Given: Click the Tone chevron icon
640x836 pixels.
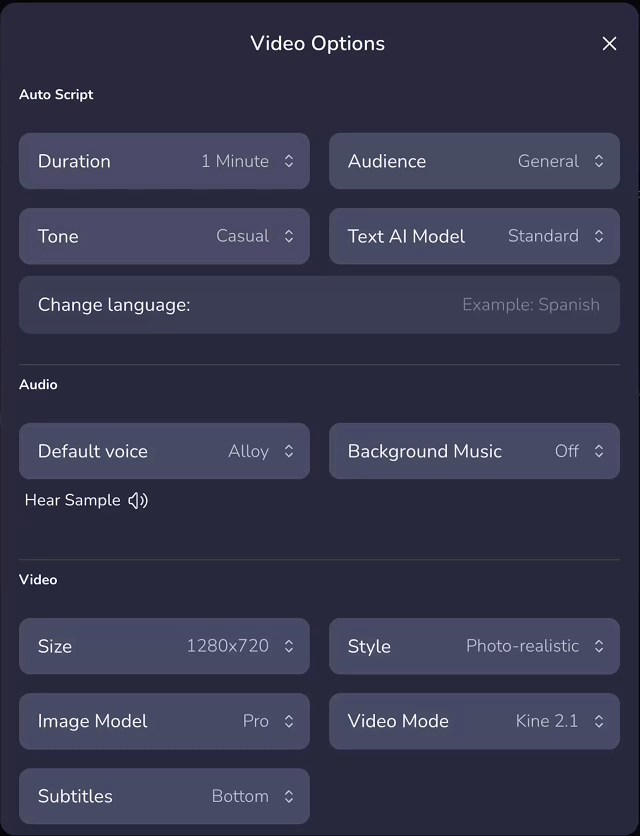Looking at the screenshot, I should (x=287, y=236).
